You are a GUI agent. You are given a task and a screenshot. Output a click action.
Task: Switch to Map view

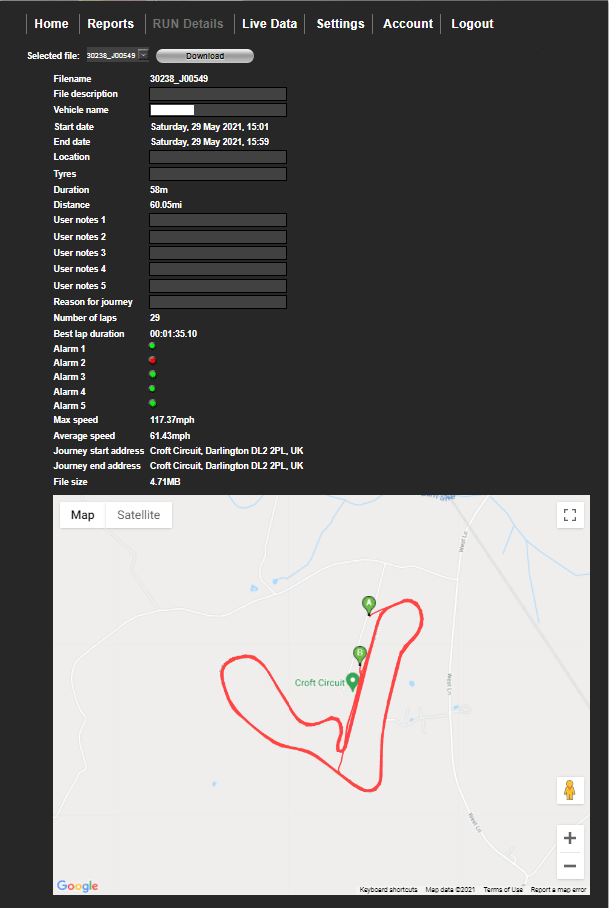(82, 514)
